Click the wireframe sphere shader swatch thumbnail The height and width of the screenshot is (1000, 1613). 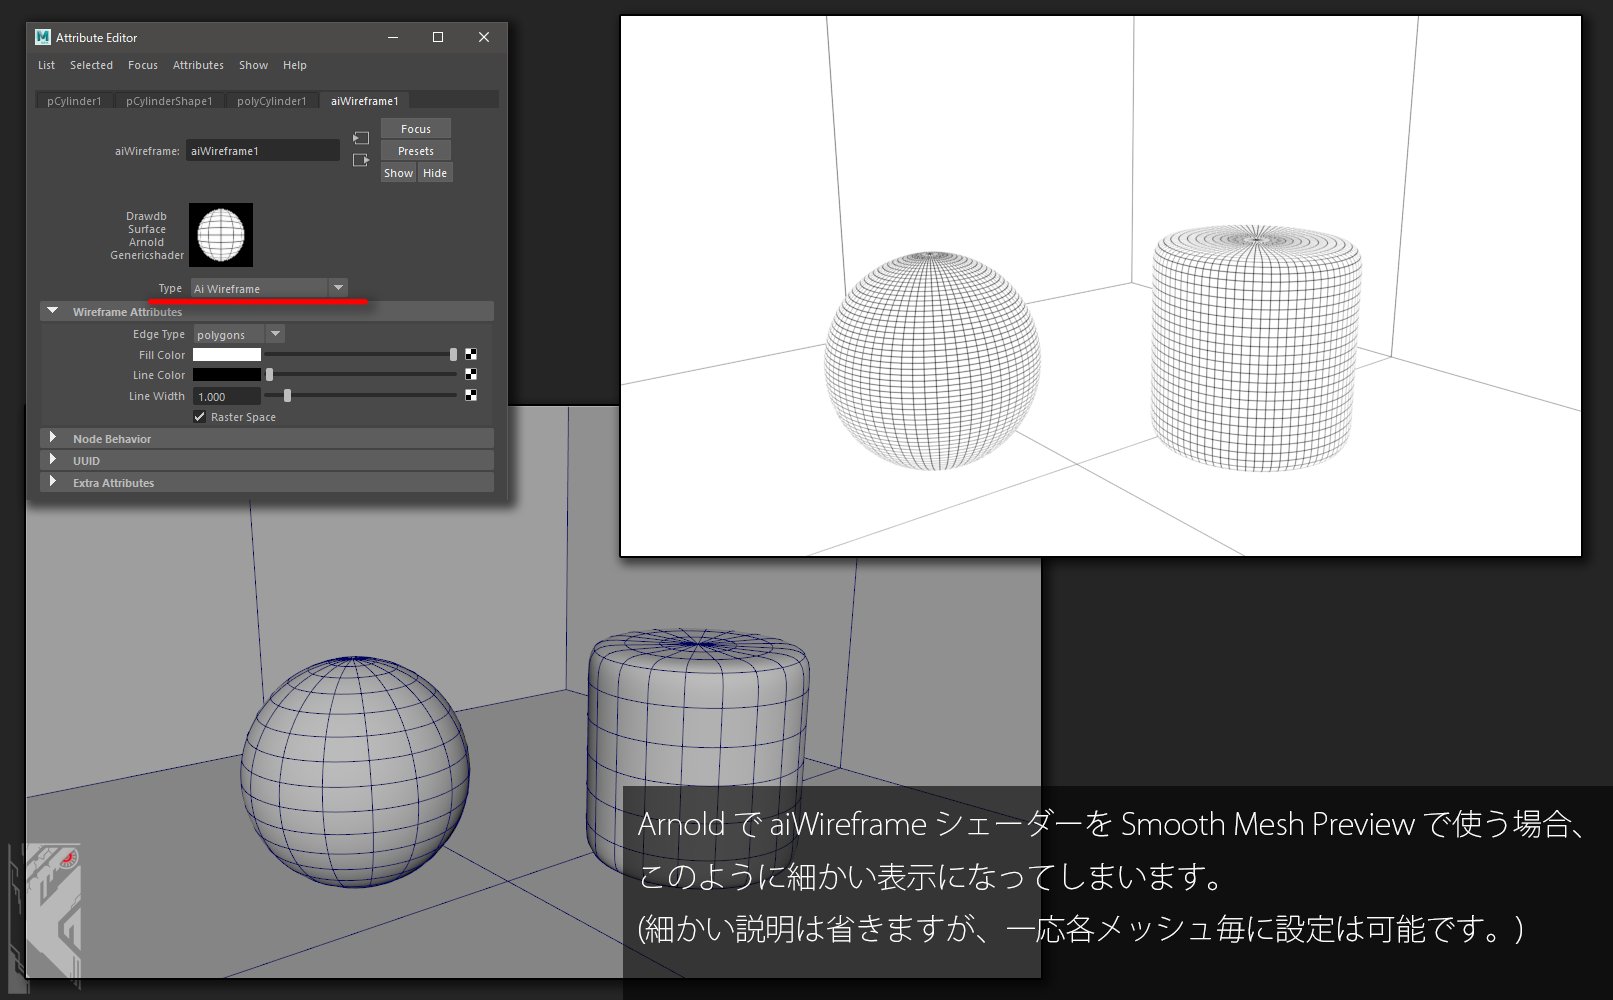[221, 235]
